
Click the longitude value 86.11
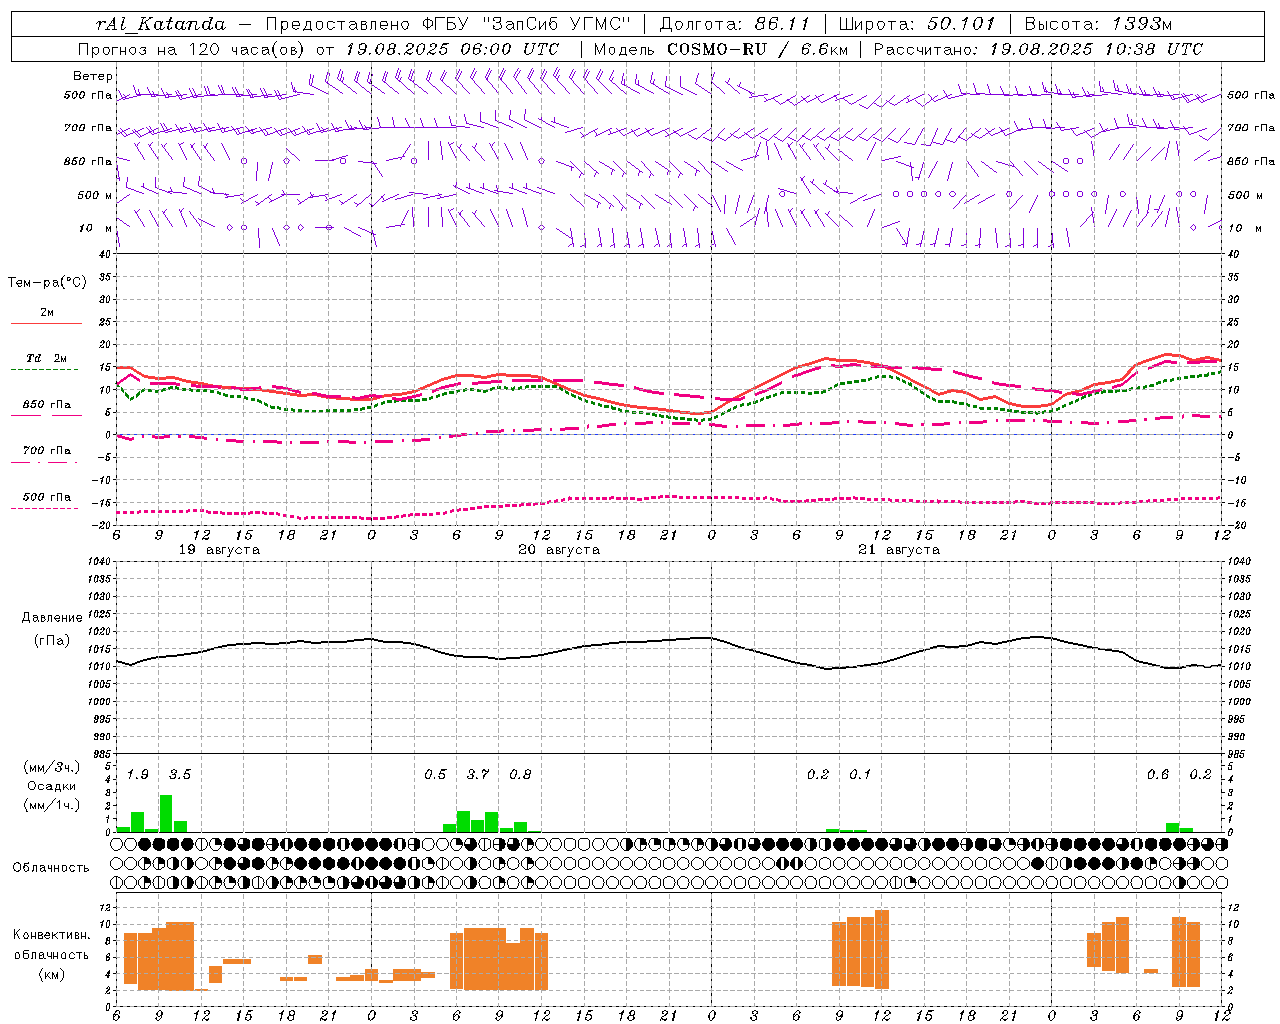[x=782, y=24]
